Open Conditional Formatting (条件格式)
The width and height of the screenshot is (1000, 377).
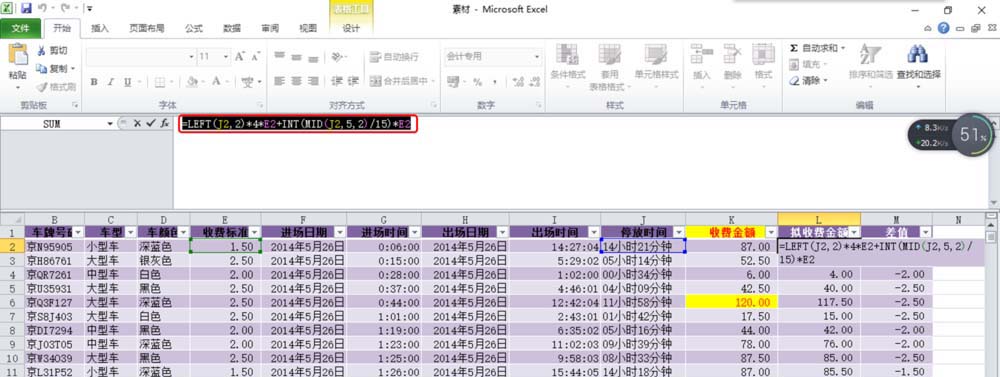click(x=568, y=66)
